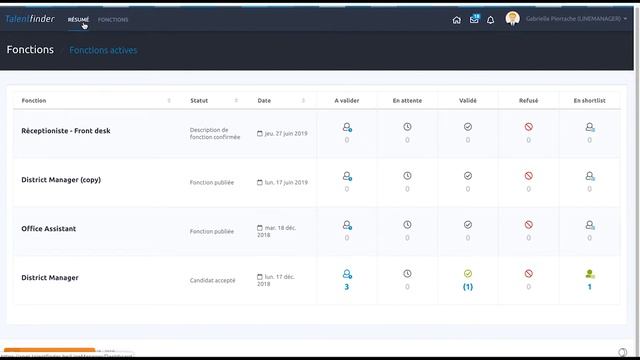Select the RÉSUMÉ menu item
Screen dimensions: 640x360
pos(78,20)
